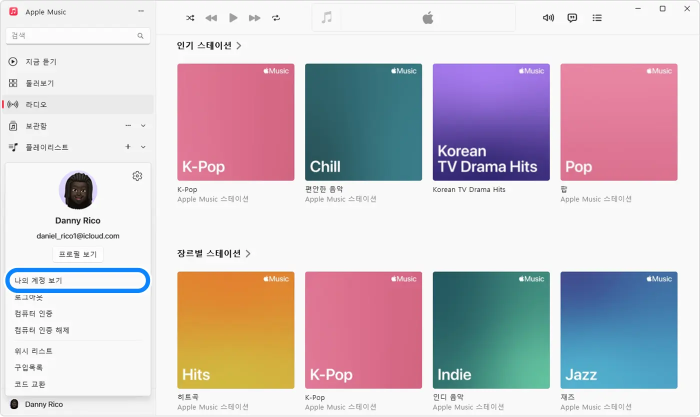The image size is (700, 417).
Task: Open 보관함 more options ellipsis
Action: tap(128, 126)
